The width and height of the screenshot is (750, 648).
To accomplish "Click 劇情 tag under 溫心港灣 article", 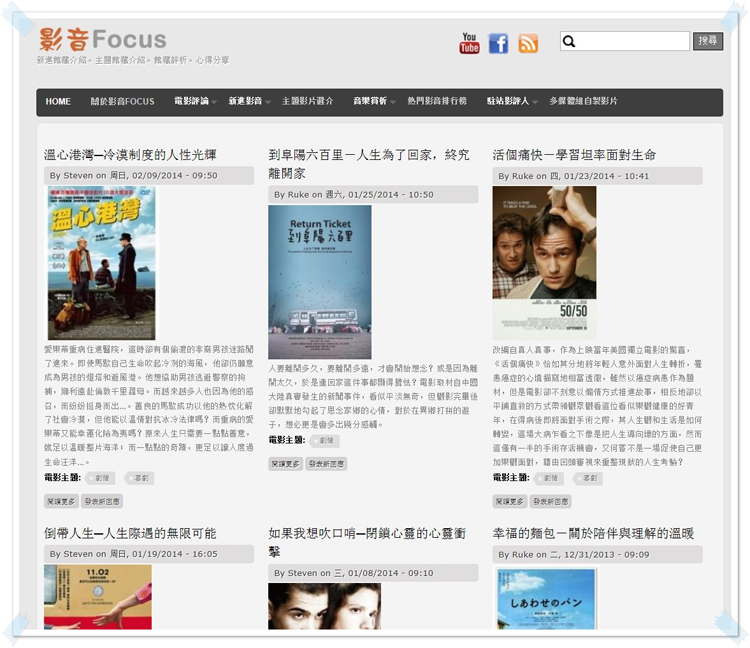I will (x=99, y=478).
